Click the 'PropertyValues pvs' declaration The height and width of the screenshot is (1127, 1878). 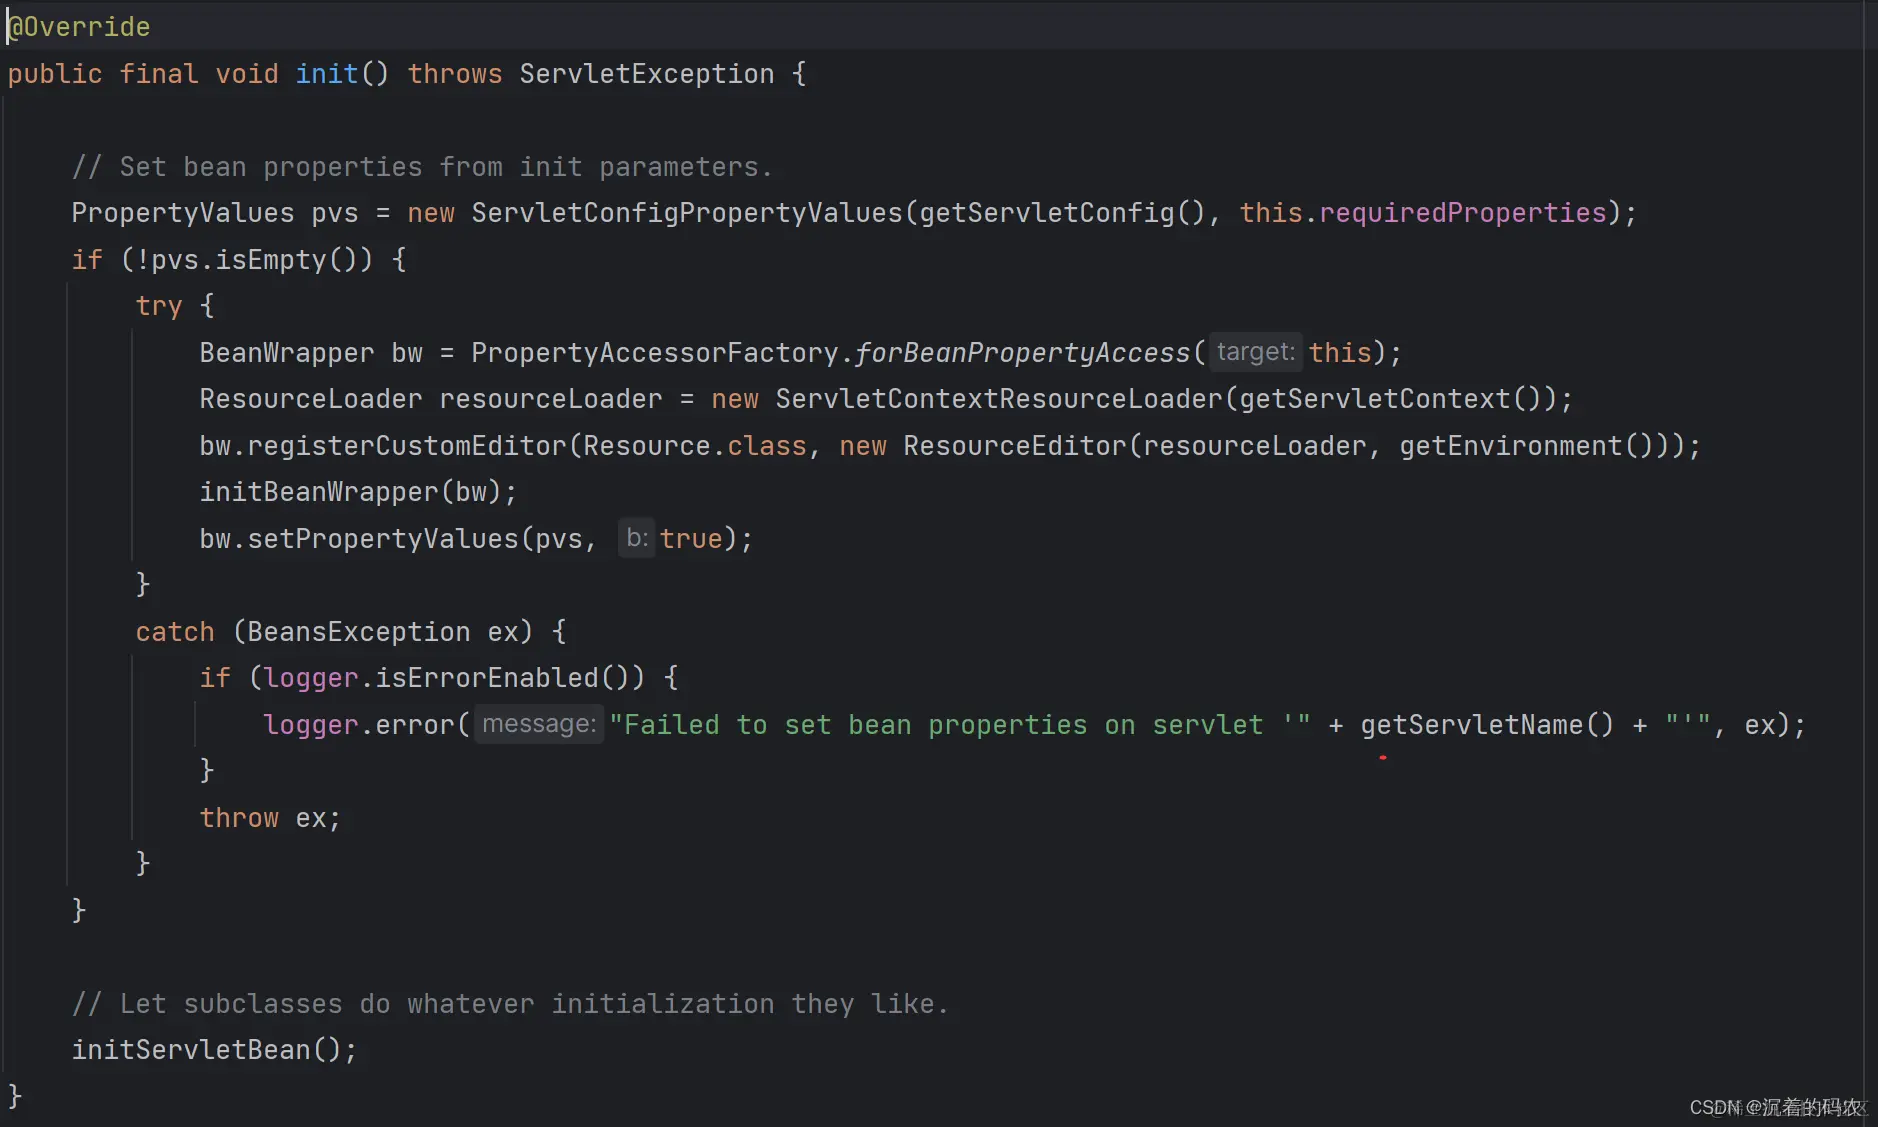[x=215, y=213]
